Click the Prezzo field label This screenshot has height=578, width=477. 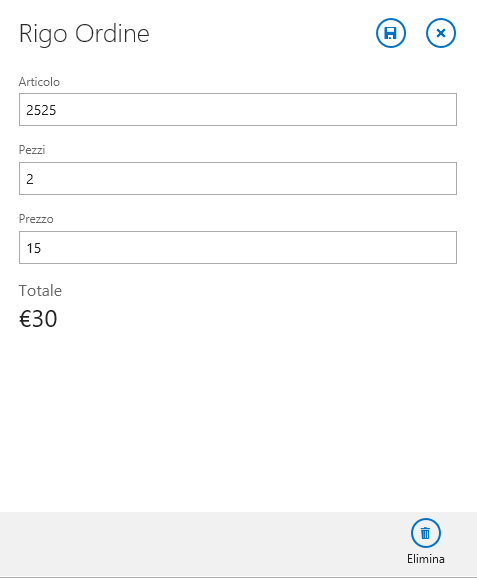pos(36,219)
